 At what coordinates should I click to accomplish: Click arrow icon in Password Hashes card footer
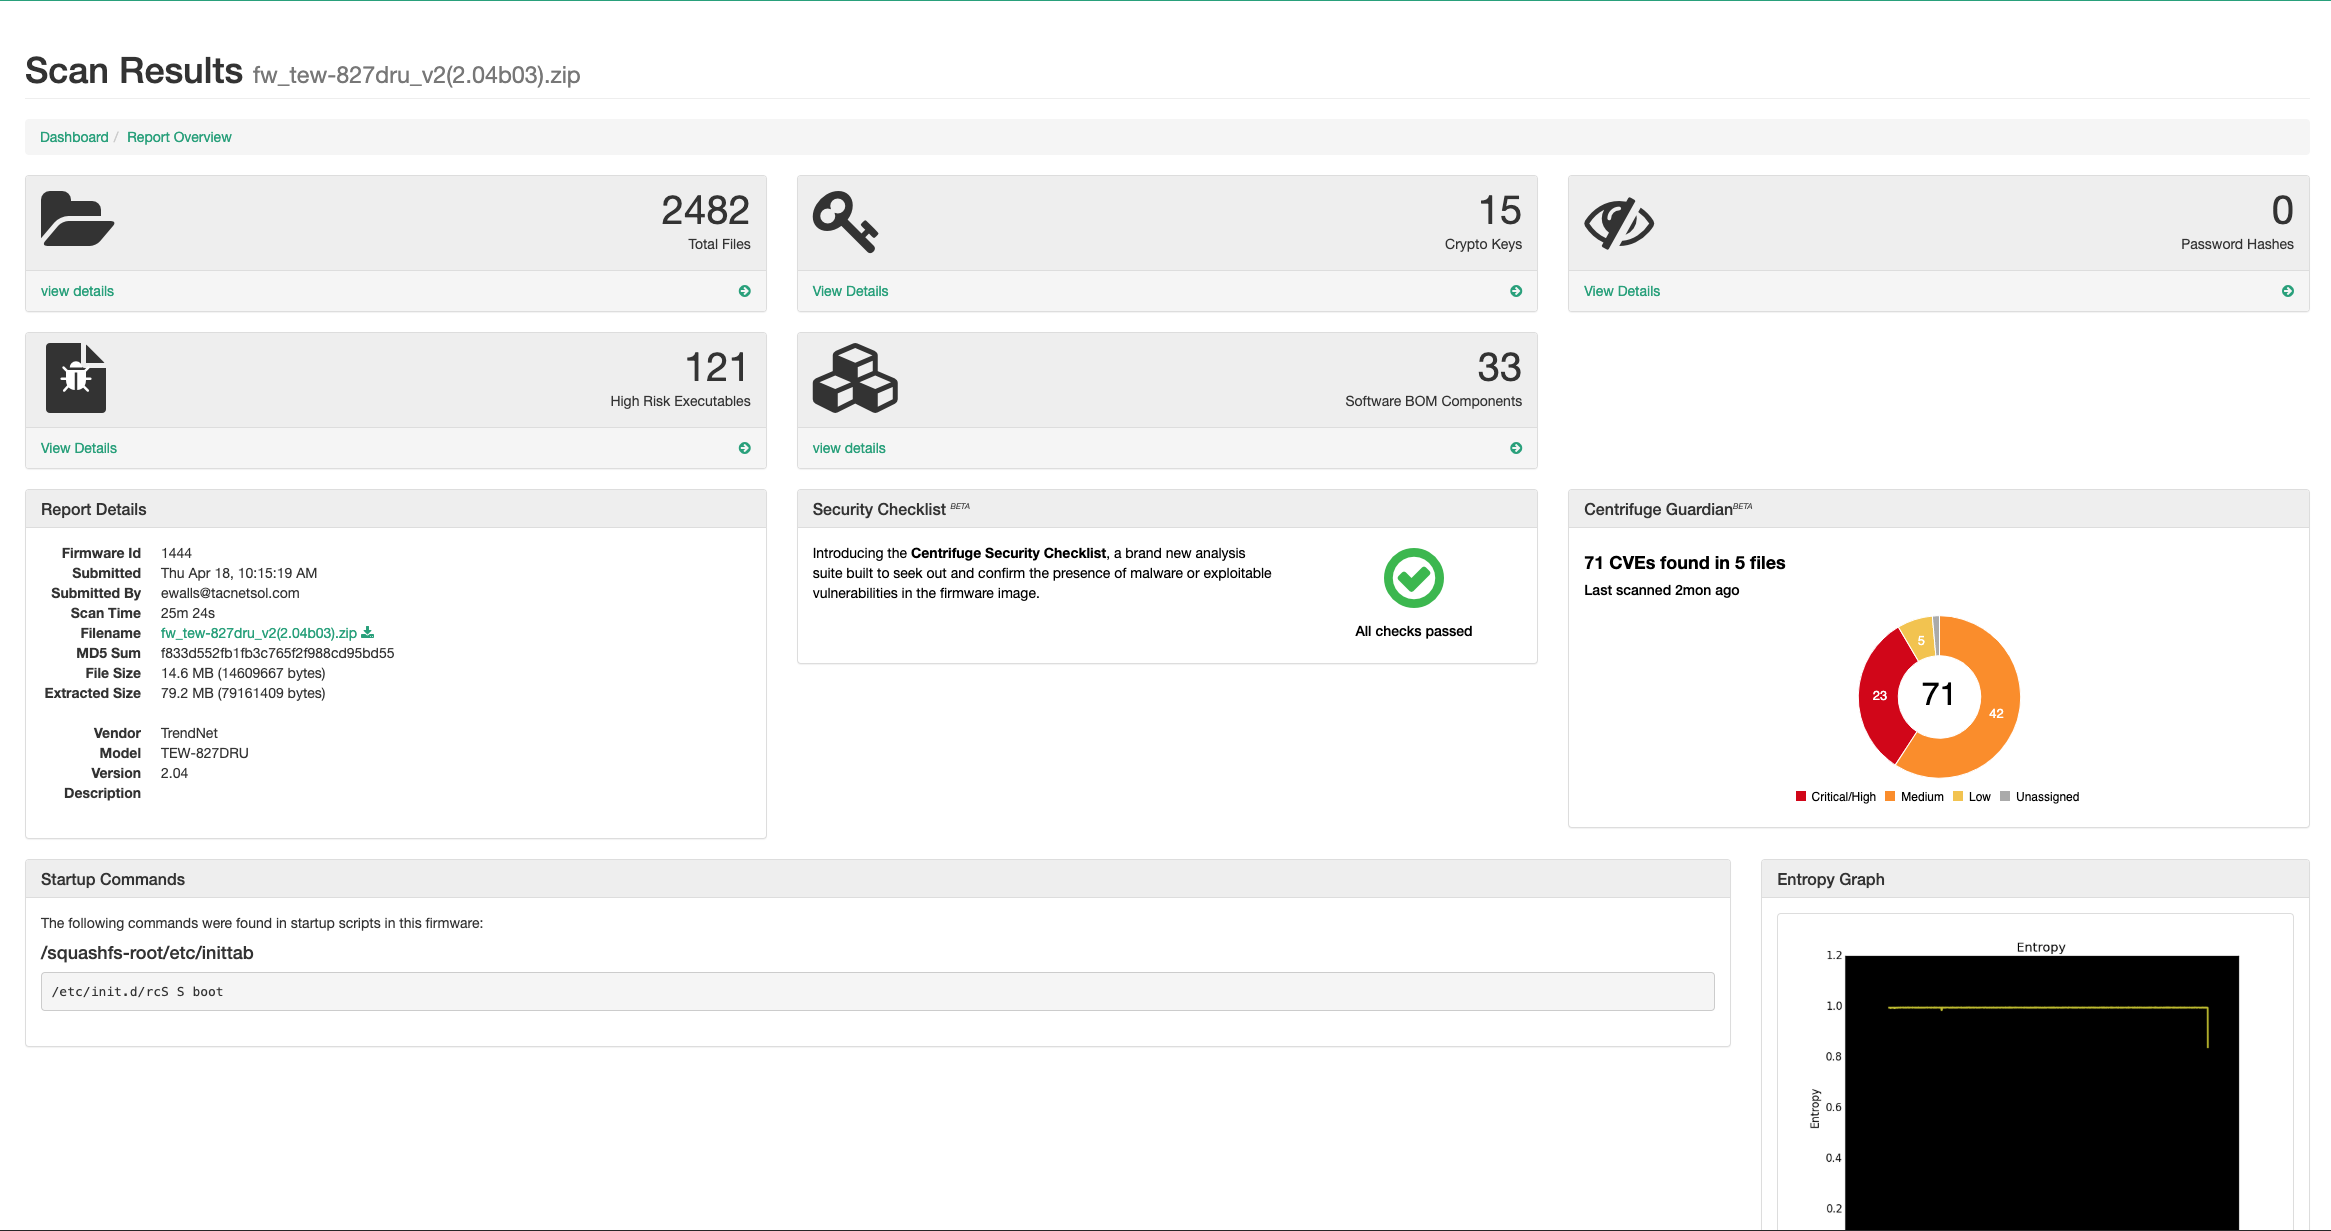(x=2288, y=291)
